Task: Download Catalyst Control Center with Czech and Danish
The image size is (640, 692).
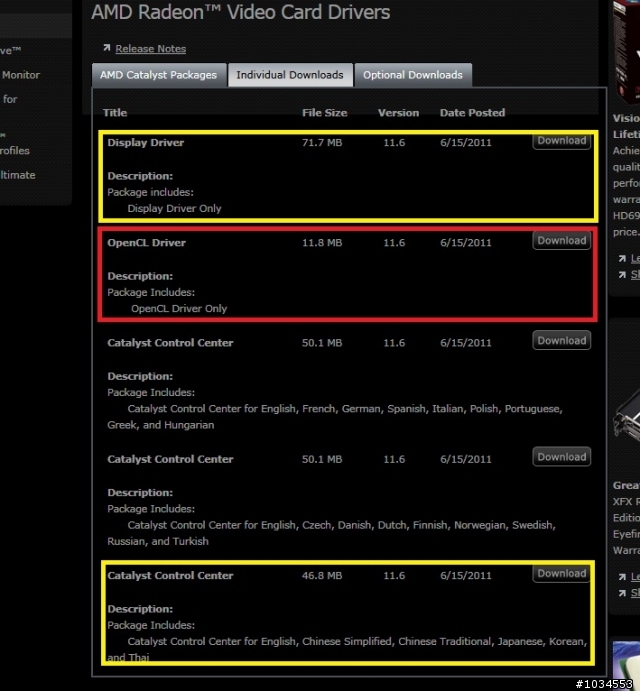Action: pyautogui.click(x=561, y=457)
